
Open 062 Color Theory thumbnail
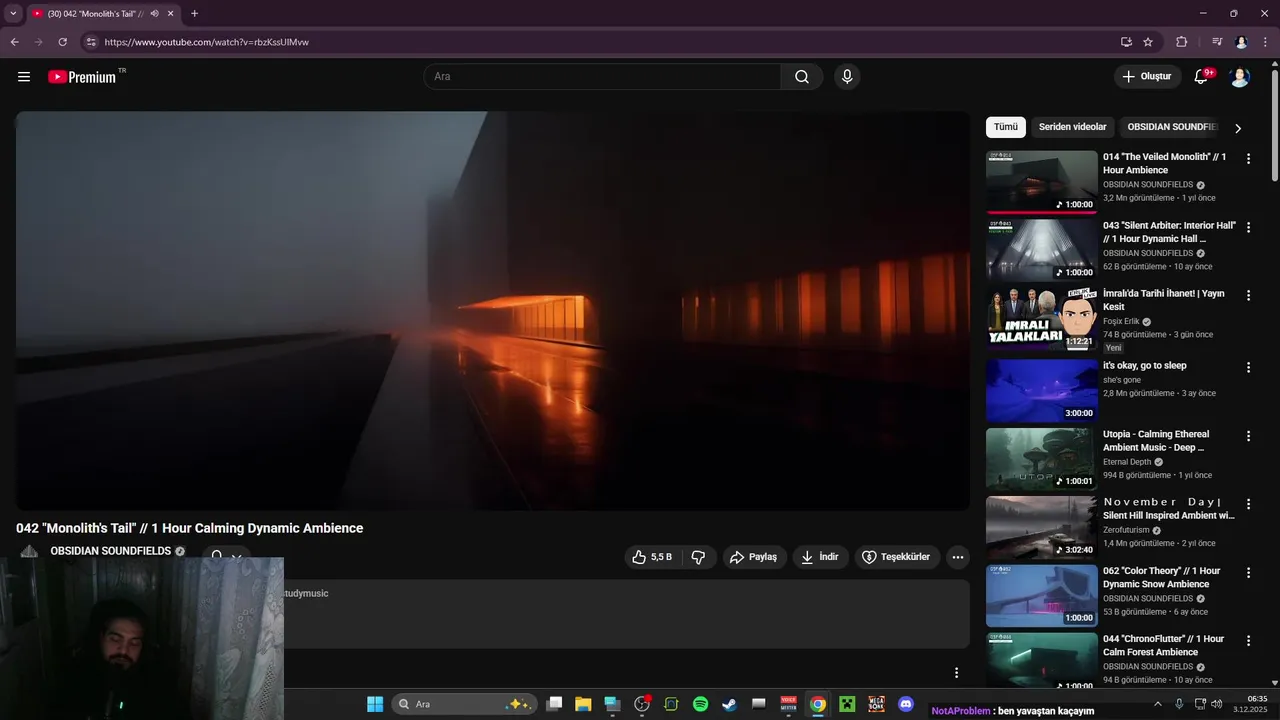pyautogui.click(x=1041, y=595)
